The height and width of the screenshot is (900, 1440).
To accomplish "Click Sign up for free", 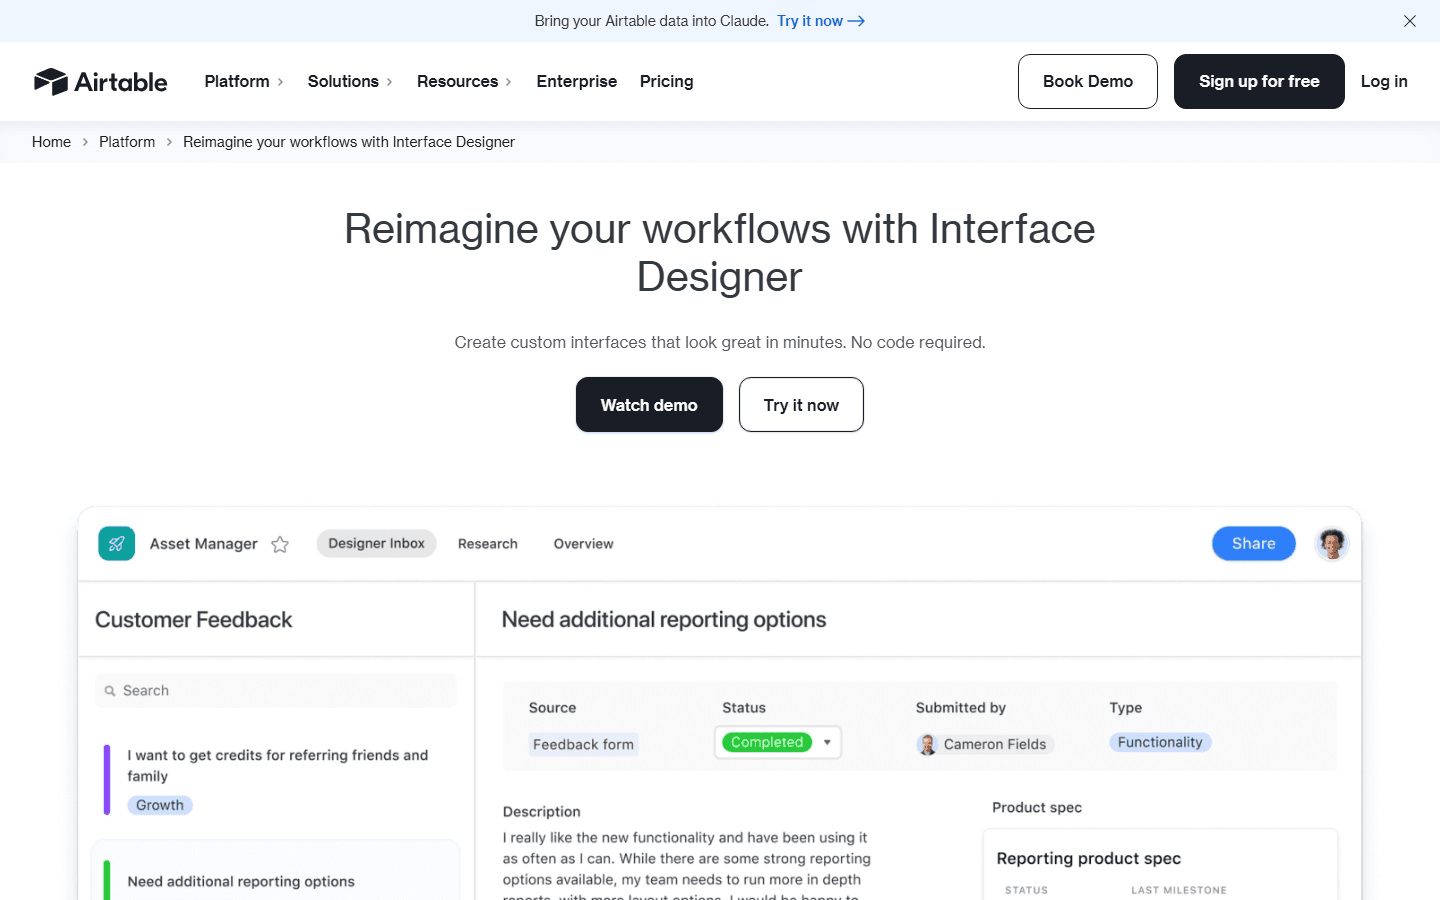I will 1259,81.
